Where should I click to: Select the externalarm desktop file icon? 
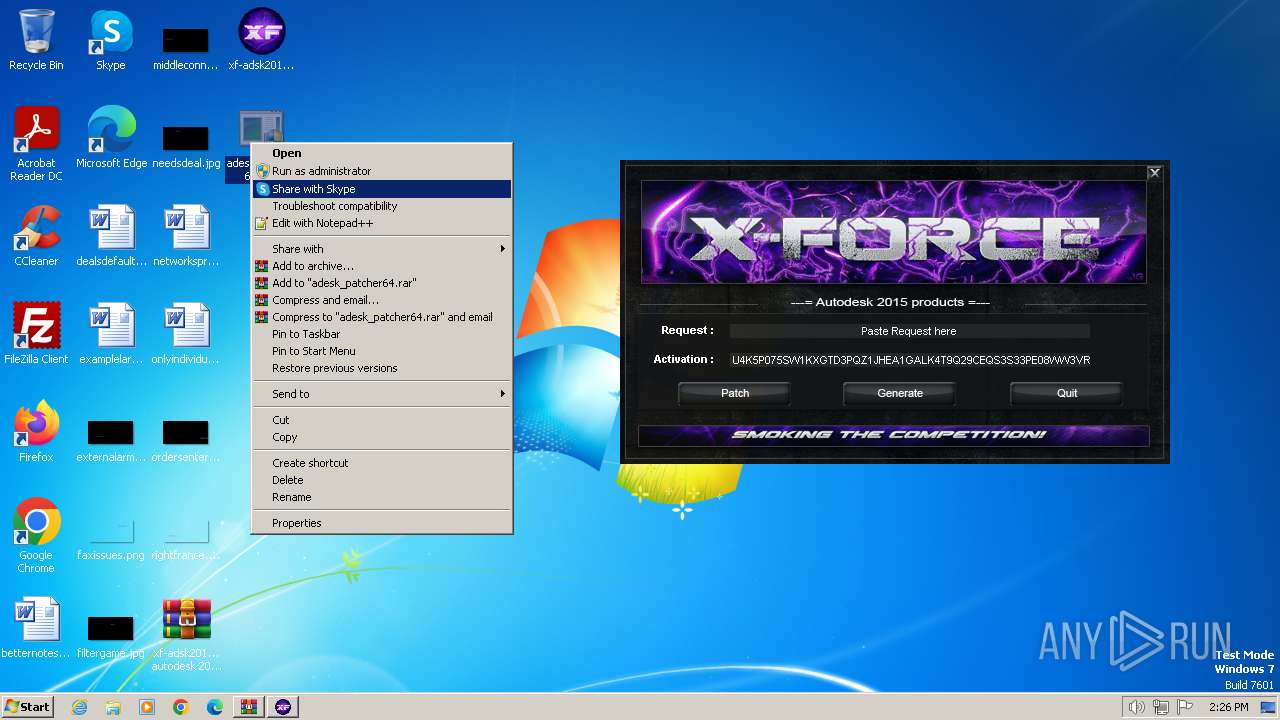click(x=111, y=440)
